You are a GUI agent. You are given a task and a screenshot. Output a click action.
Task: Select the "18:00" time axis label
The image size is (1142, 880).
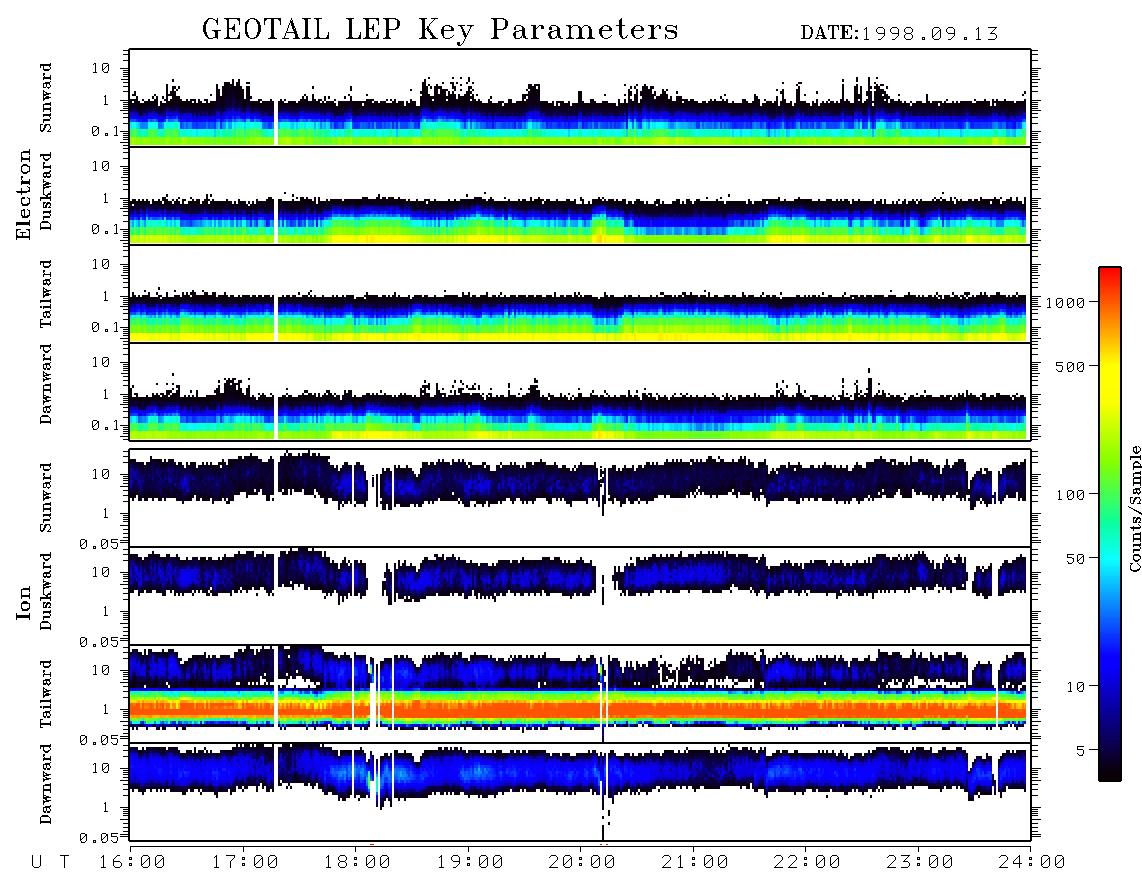point(358,862)
